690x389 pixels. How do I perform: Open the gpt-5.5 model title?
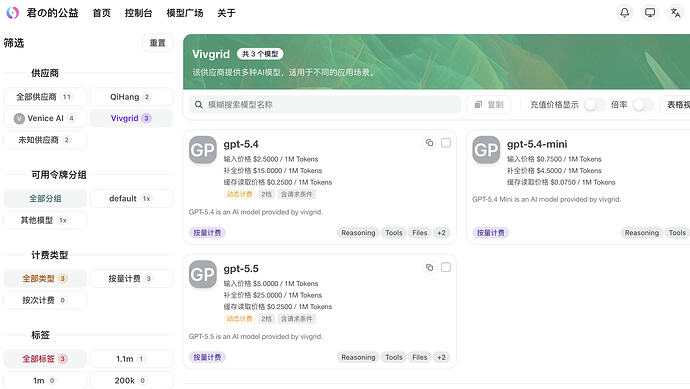click(x=241, y=269)
